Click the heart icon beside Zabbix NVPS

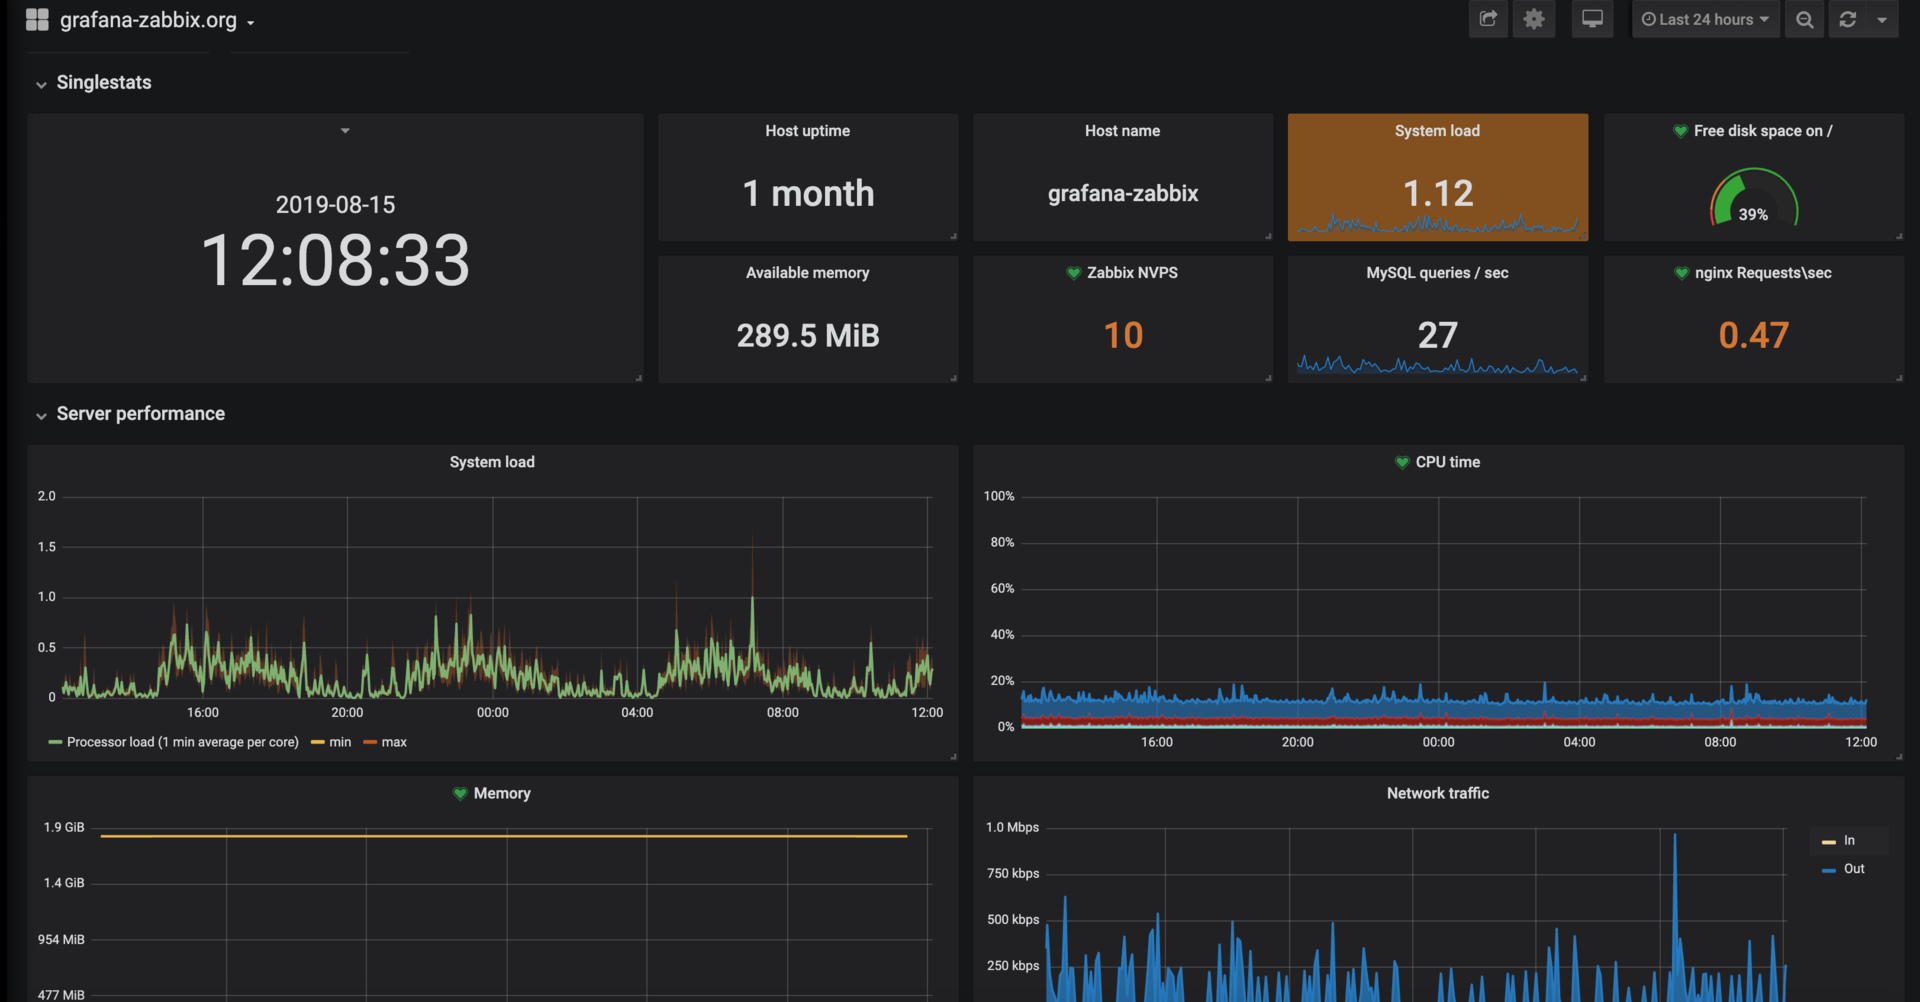coord(1074,273)
